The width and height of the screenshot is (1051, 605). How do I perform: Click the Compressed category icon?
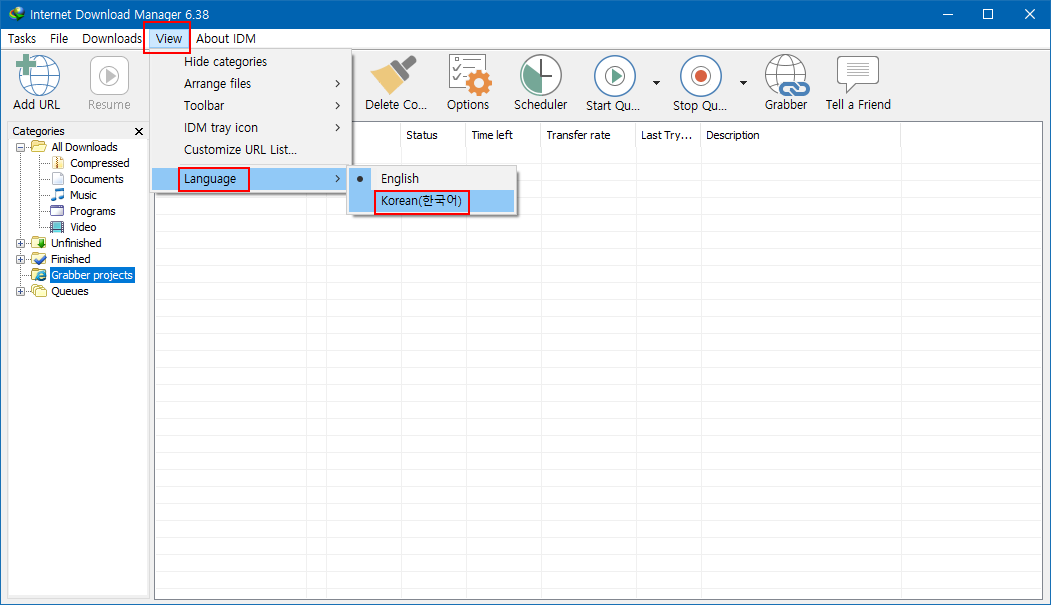[x=58, y=163]
